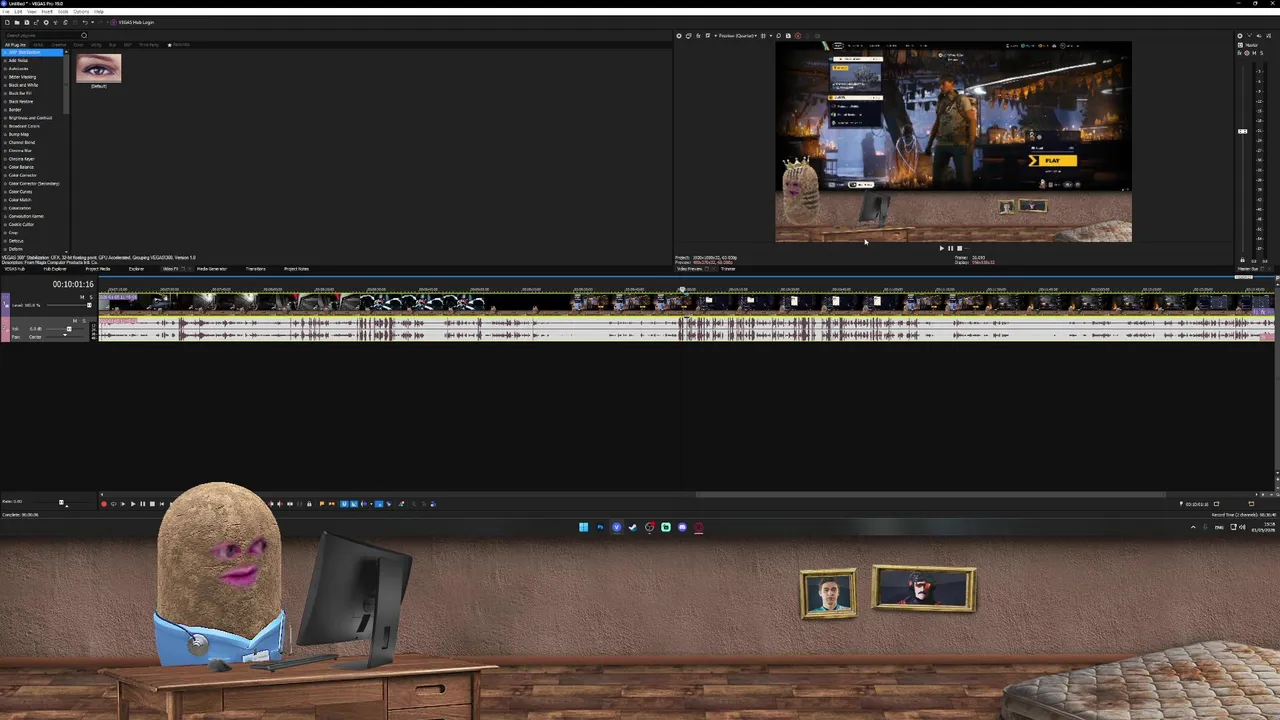Viewport: 1280px width, 720px height.
Task: Click VEGAS Hub Login
Action: [136, 22]
